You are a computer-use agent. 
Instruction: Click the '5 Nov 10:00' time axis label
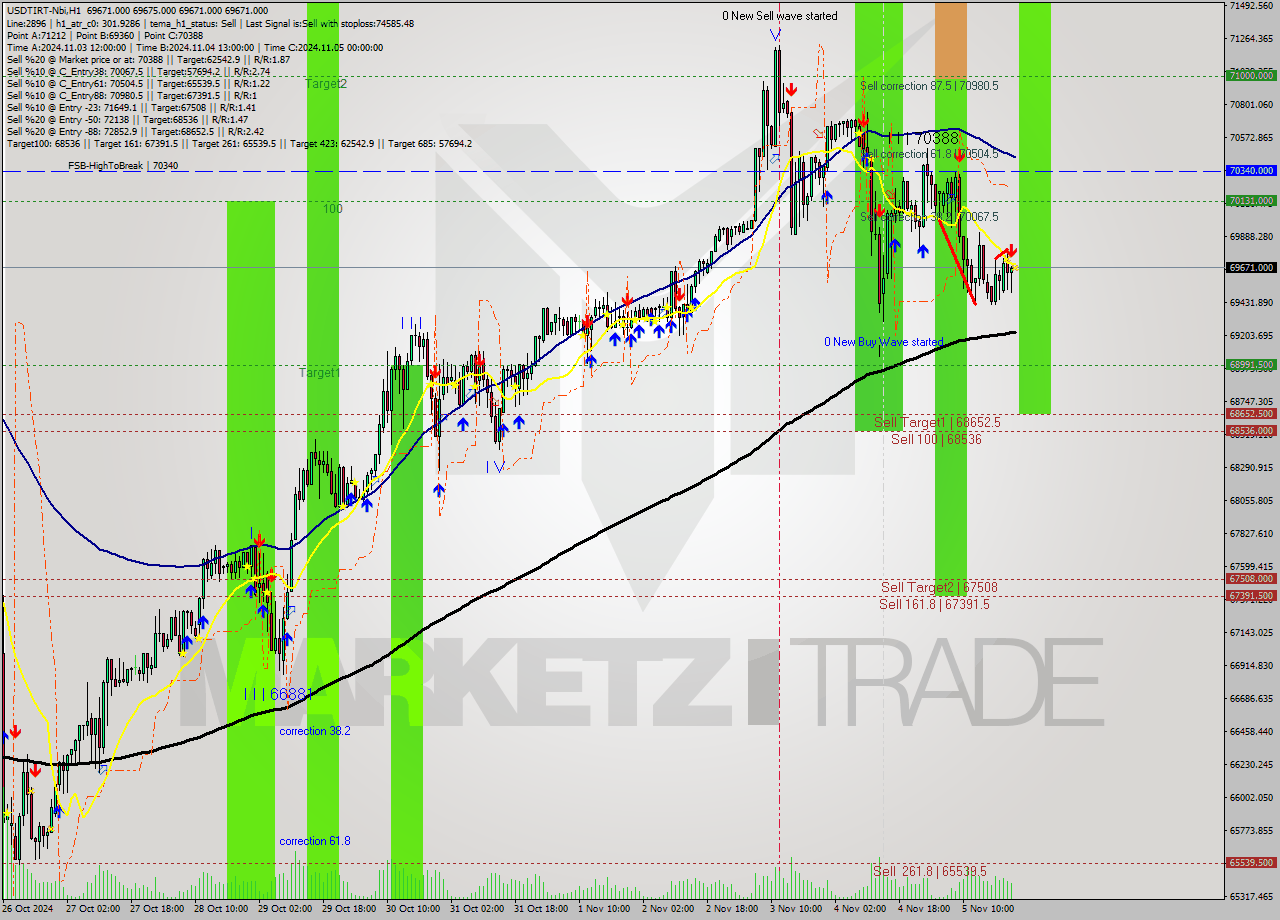coord(988,909)
